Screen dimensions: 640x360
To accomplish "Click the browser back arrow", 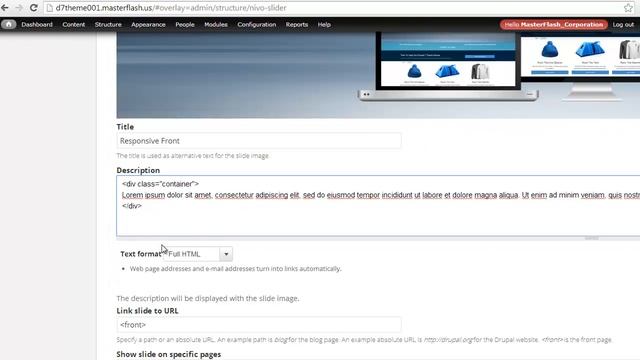I will (x=5, y=8).
